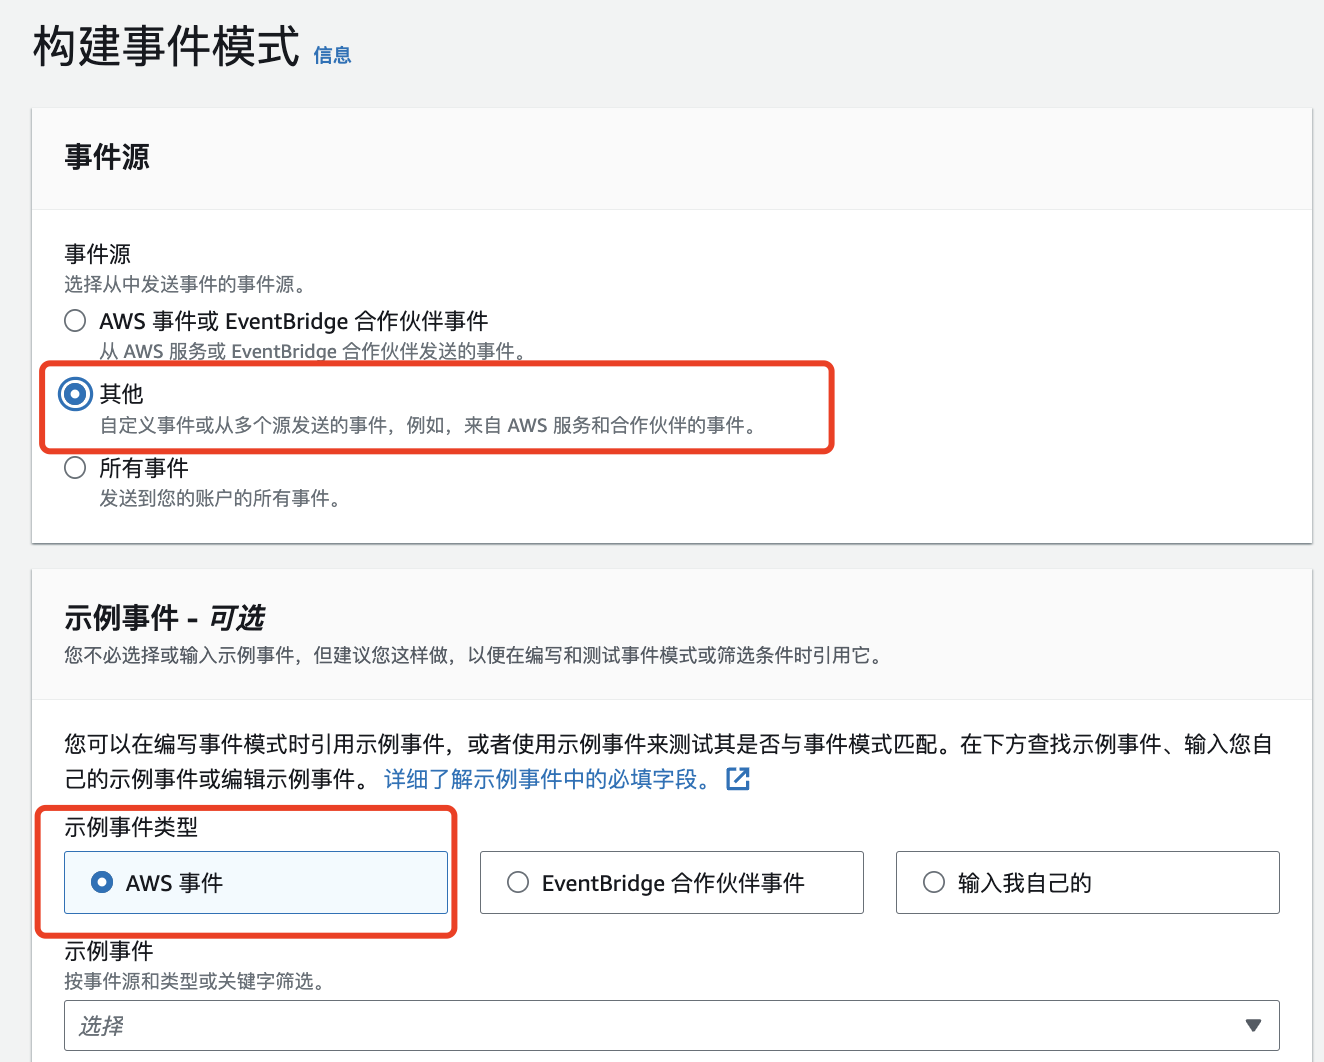Image resolution: width=1324 pixels, height=1062 pixels.
Task: Click the external link icon after 必填字段
Action: [x=738, y=779]
